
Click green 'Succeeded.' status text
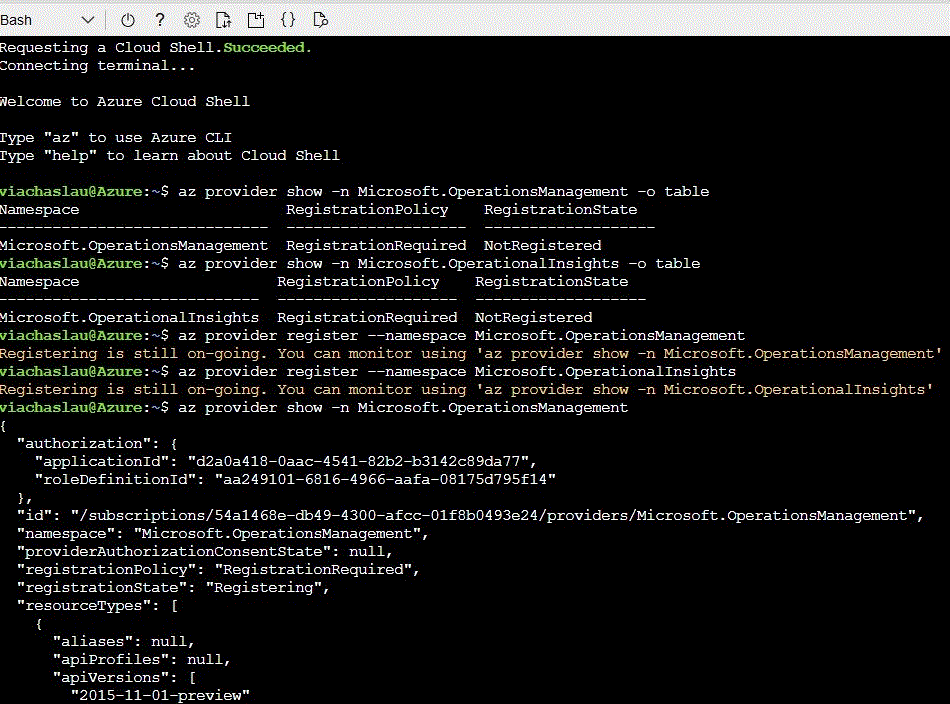267,47
